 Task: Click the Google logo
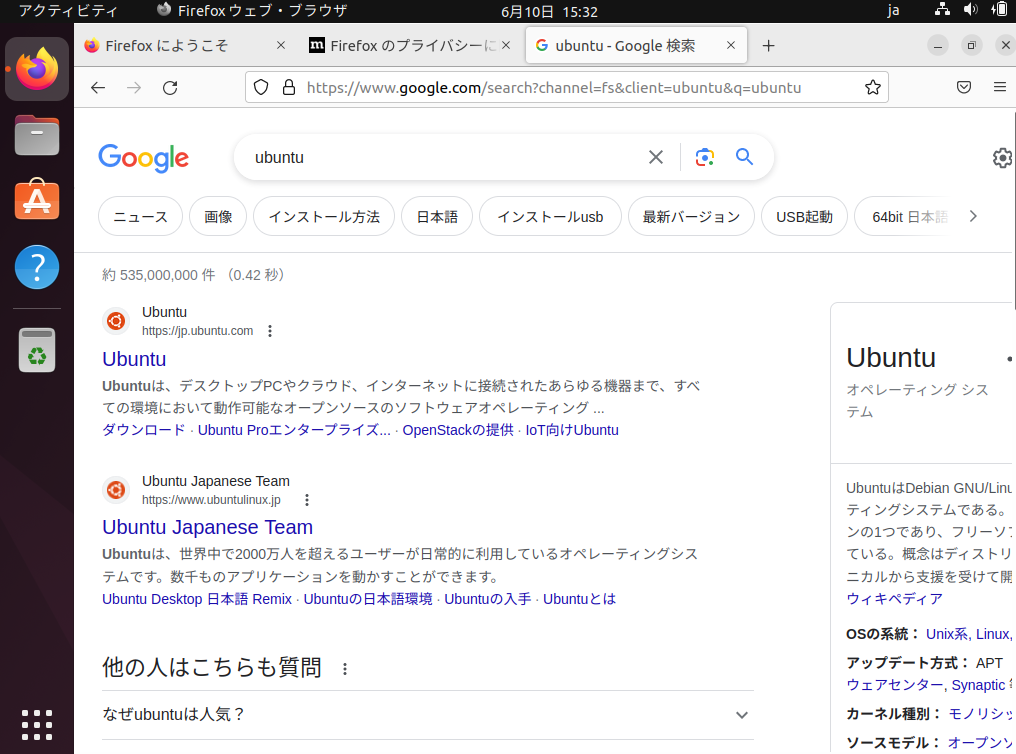144,158
